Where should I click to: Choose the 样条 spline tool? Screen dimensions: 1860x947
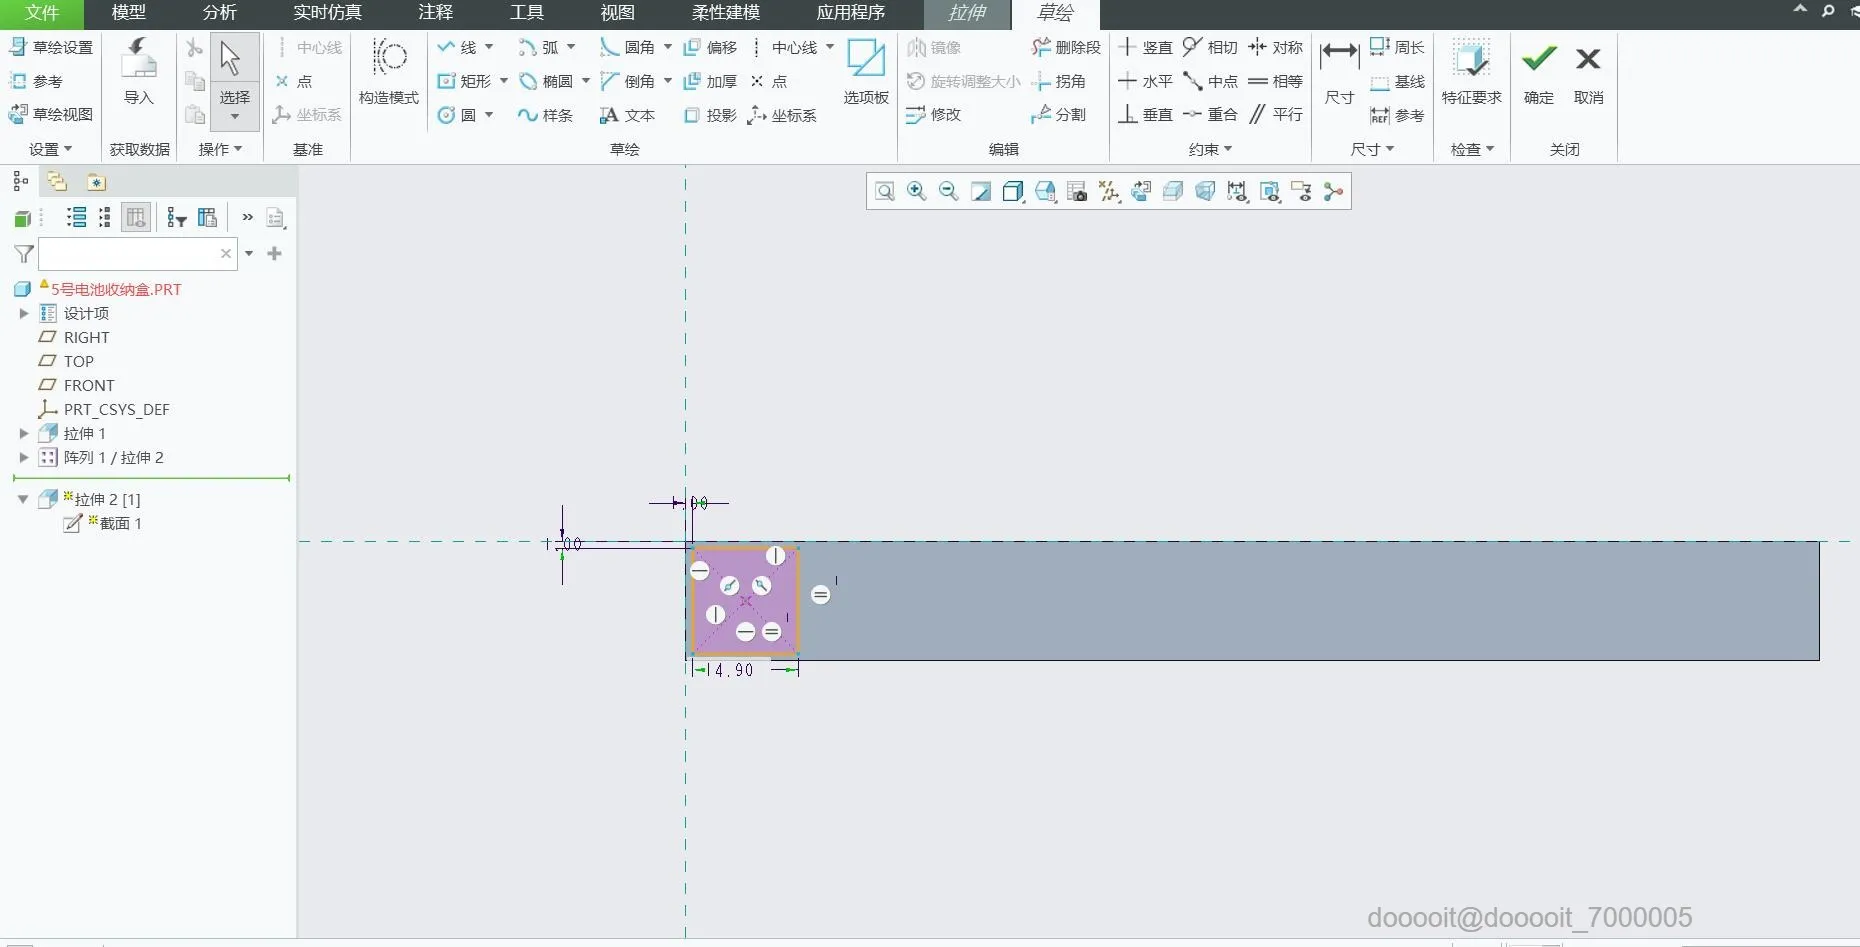click(545, 115)
